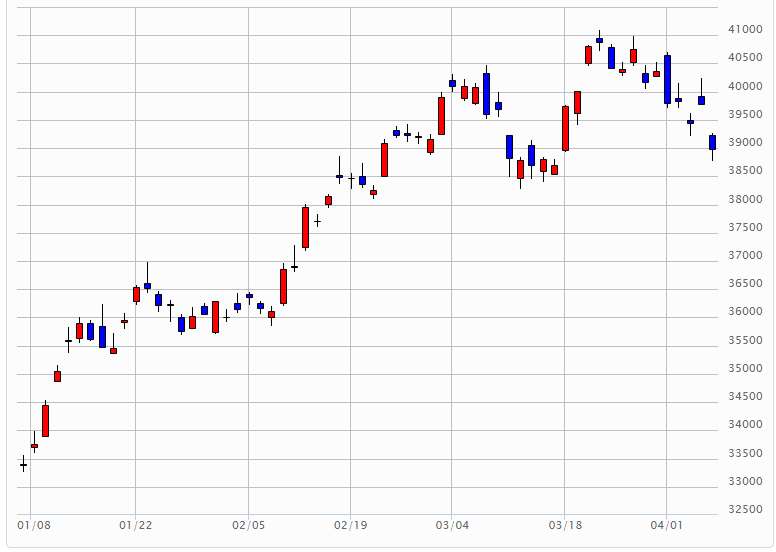This screenshot has height=552, width=776.
Task: Select the 32500 price axis label
Action: (745, 510)
